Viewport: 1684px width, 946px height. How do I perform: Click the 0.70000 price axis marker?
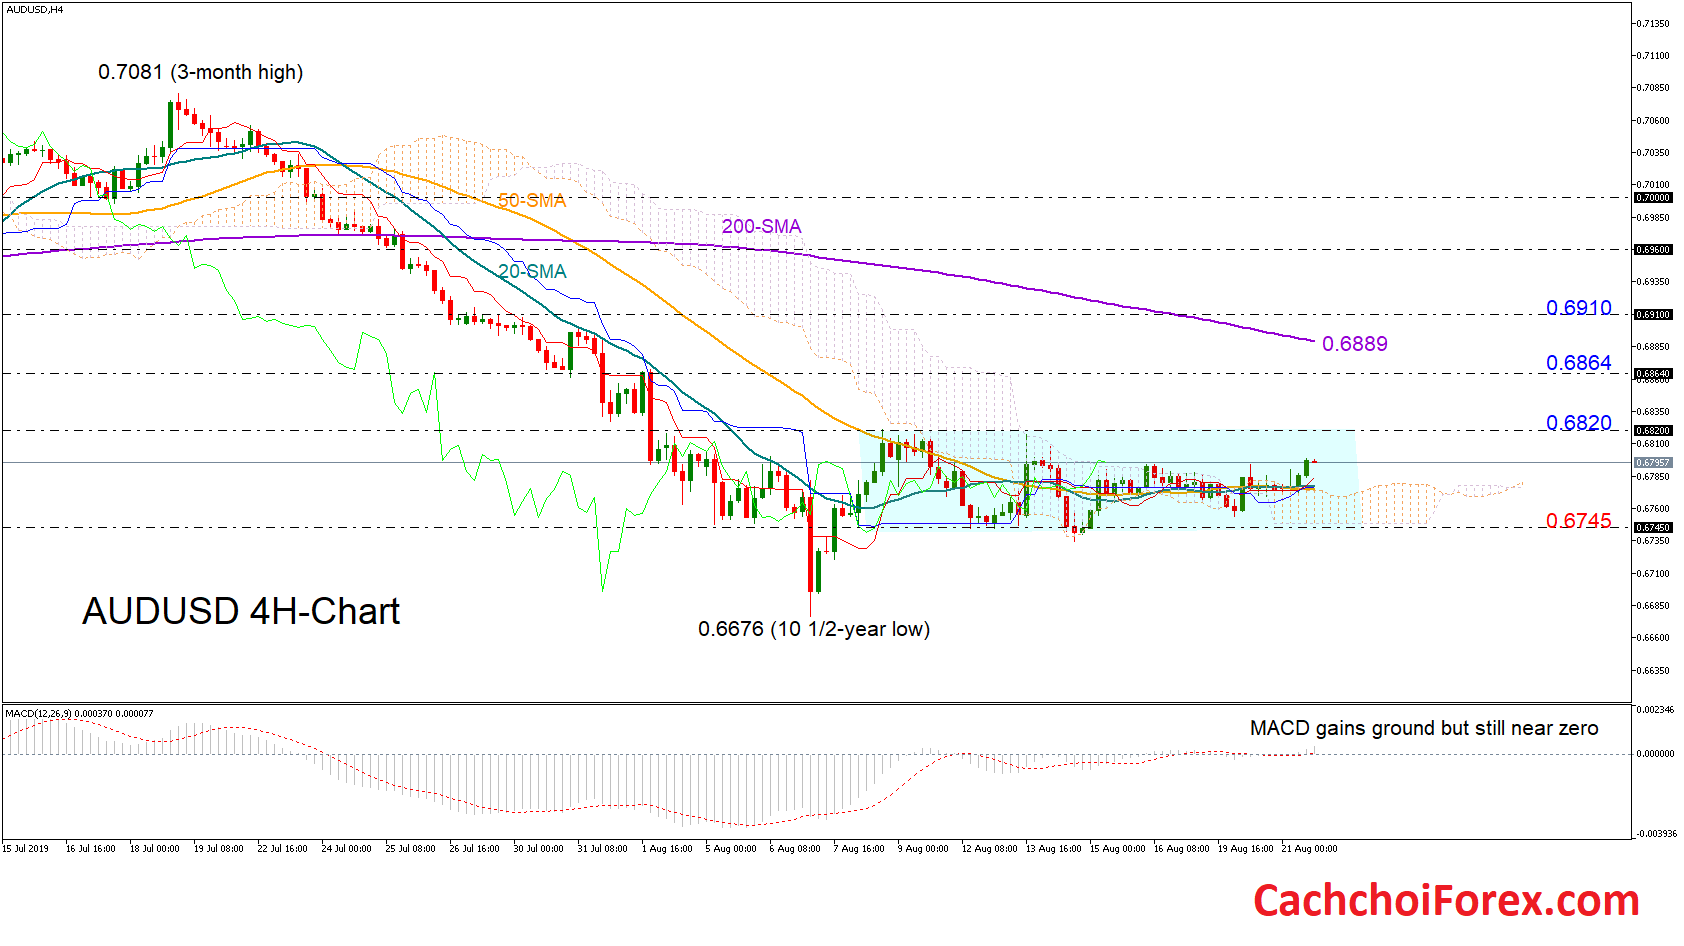pos(1653,198)
